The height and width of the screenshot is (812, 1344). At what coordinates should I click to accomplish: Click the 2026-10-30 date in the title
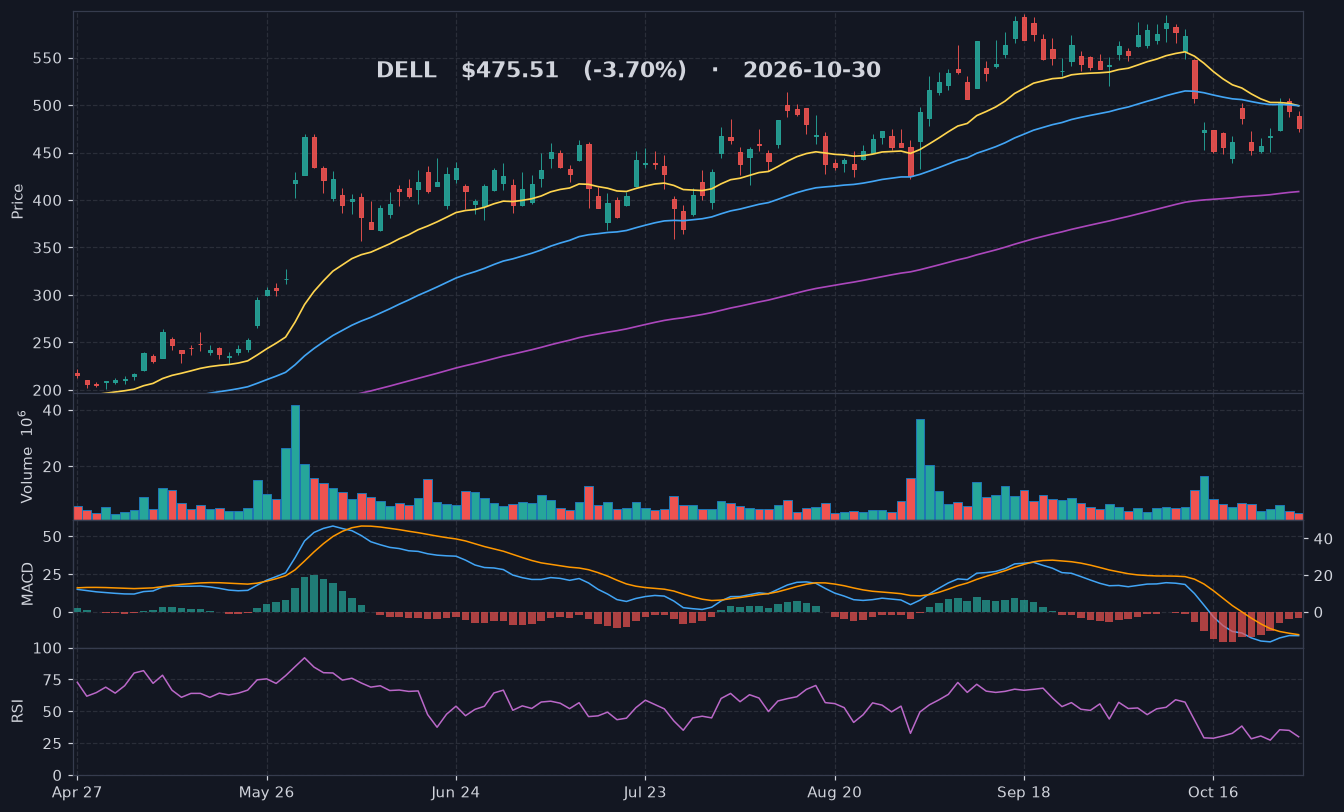(812, 70)
